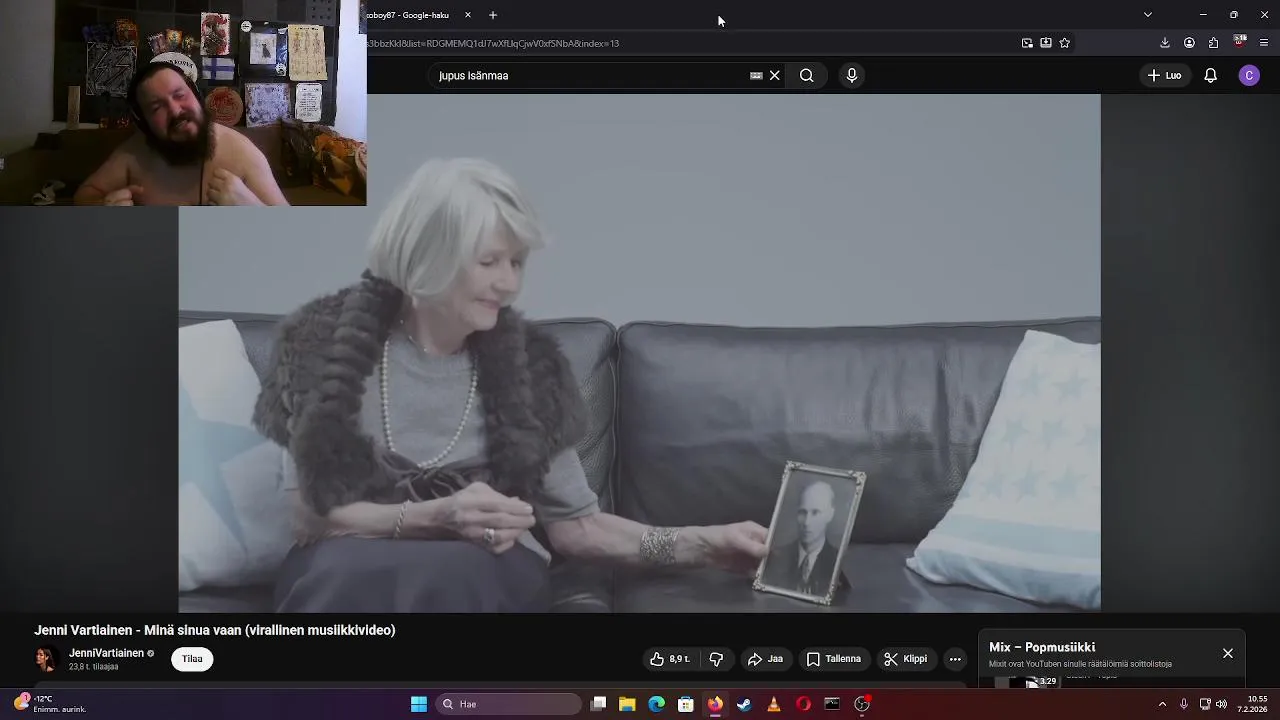
Task: Open the browser downloads panel
Action: pyautogui.click(x=1165, y=43)
